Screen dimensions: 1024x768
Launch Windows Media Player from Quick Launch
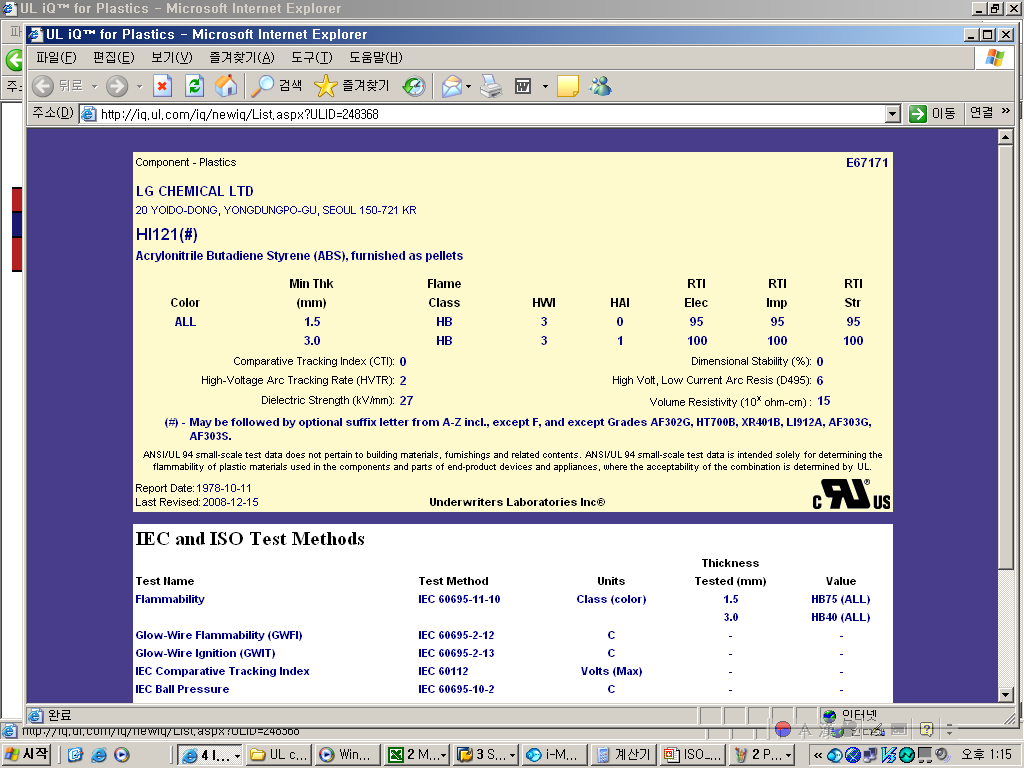point(121,755)
